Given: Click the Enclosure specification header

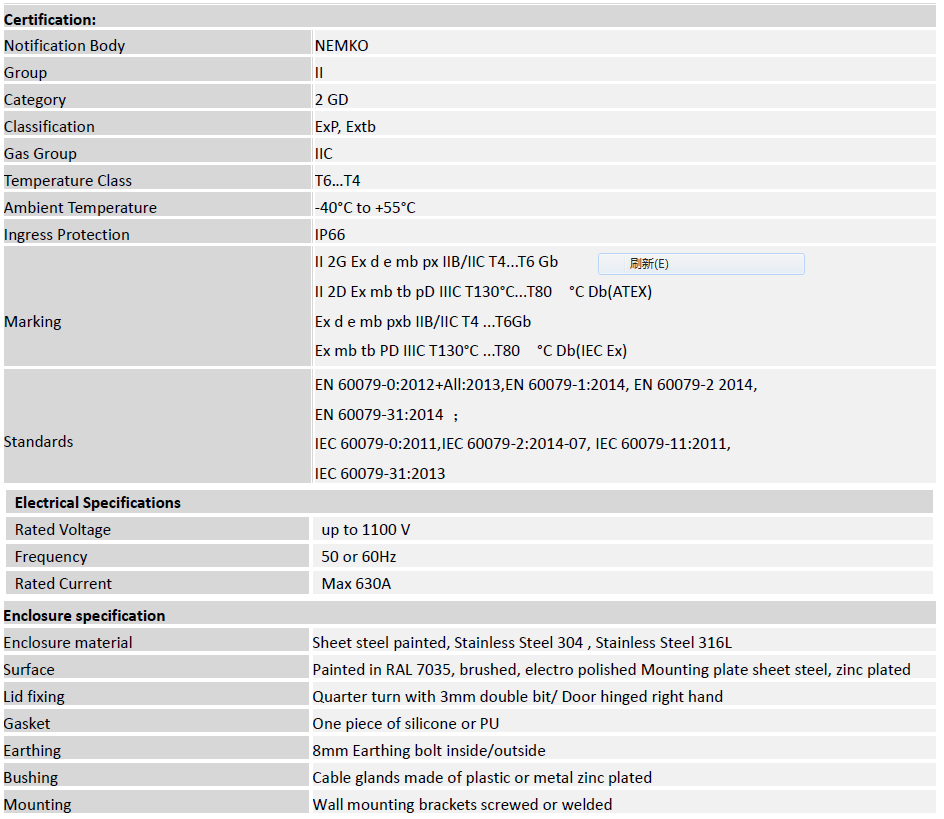Looking at the screenshot, I should click(x=84, y=616).
